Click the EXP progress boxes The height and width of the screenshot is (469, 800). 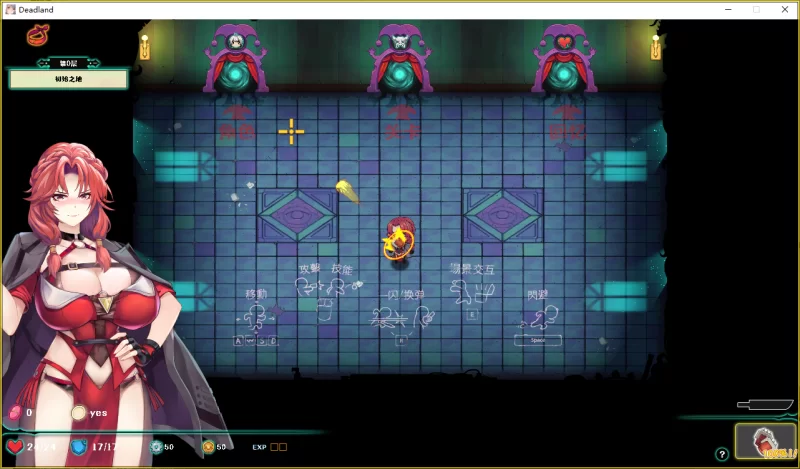point(279,447)
